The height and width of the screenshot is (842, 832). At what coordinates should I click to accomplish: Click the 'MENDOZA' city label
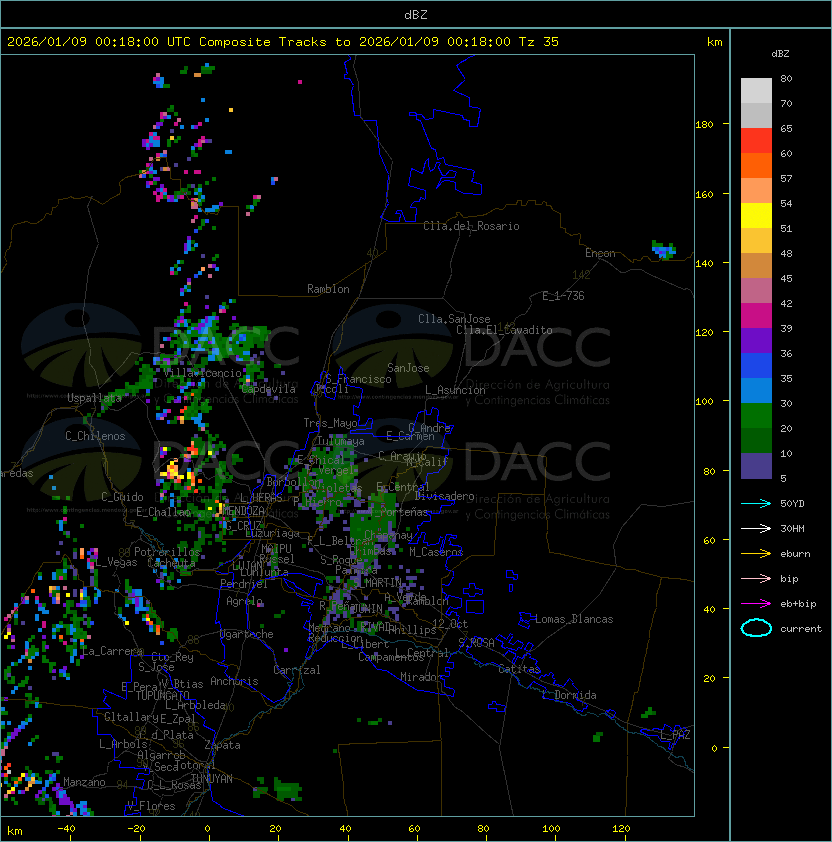pos(243,511)
